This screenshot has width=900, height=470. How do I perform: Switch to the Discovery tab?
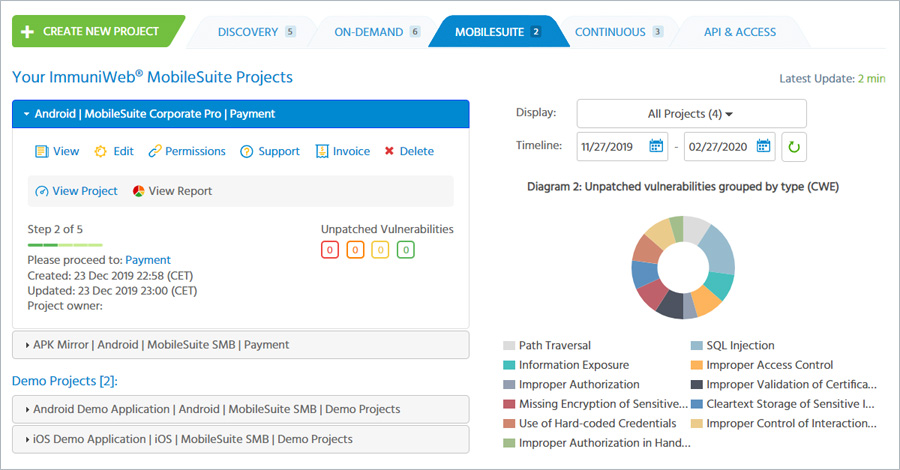point(255,32)
